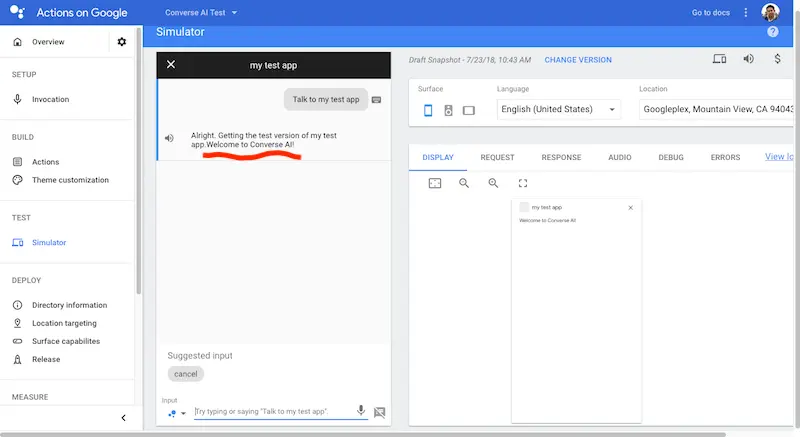This screenshot has width=800, height=437.
Task: Click the Location targeting pin icon
Action: [x=17, y=323]
